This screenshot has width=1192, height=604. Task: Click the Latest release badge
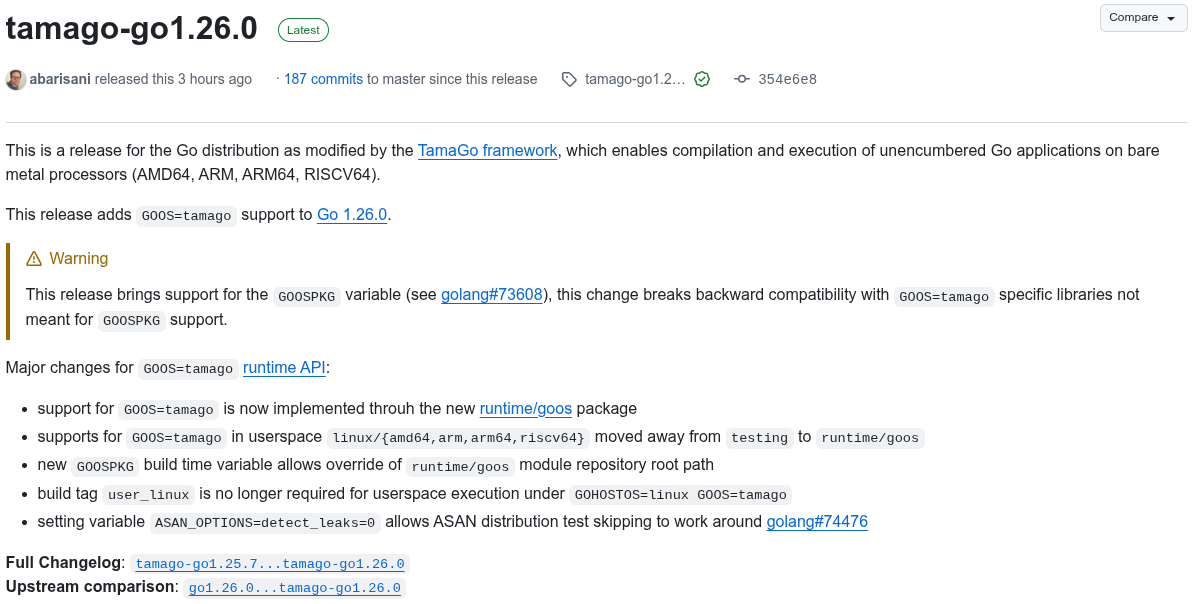[303, 30]
